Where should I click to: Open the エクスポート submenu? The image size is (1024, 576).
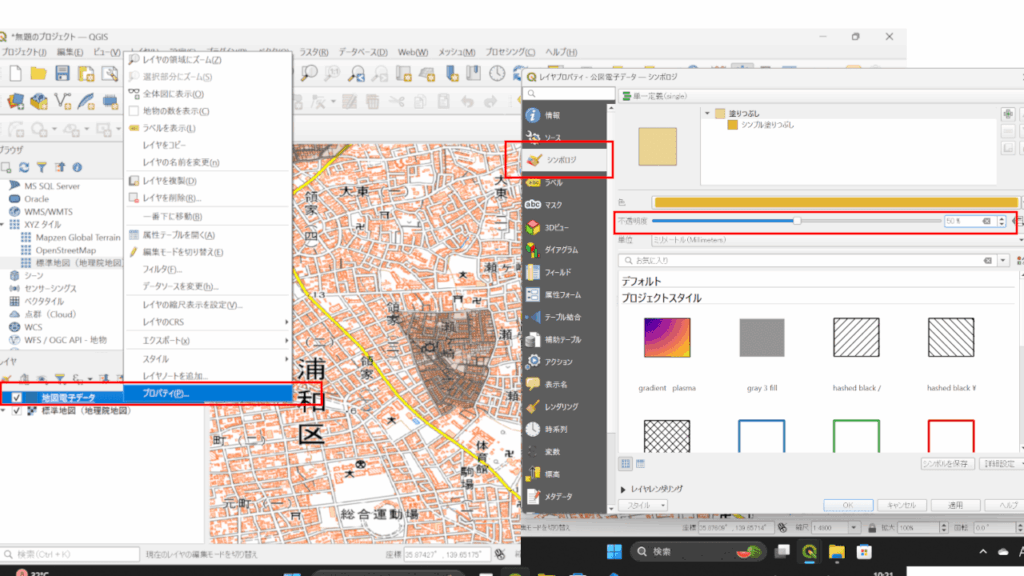pyautogui.click(x=208, y=341)
